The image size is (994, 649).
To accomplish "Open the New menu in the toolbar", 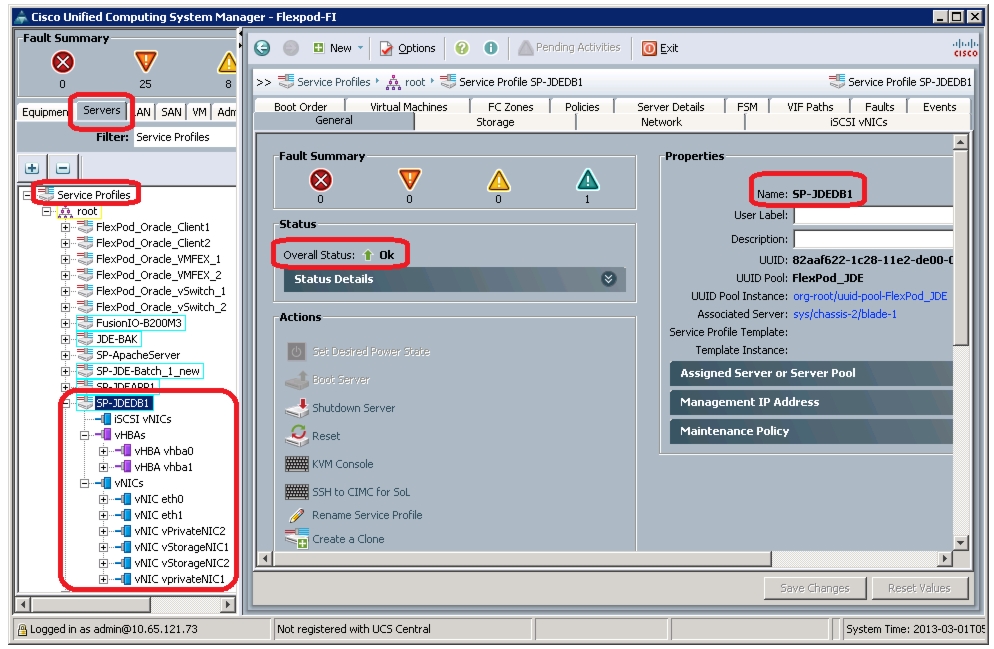I will click(x=339, y=48).
